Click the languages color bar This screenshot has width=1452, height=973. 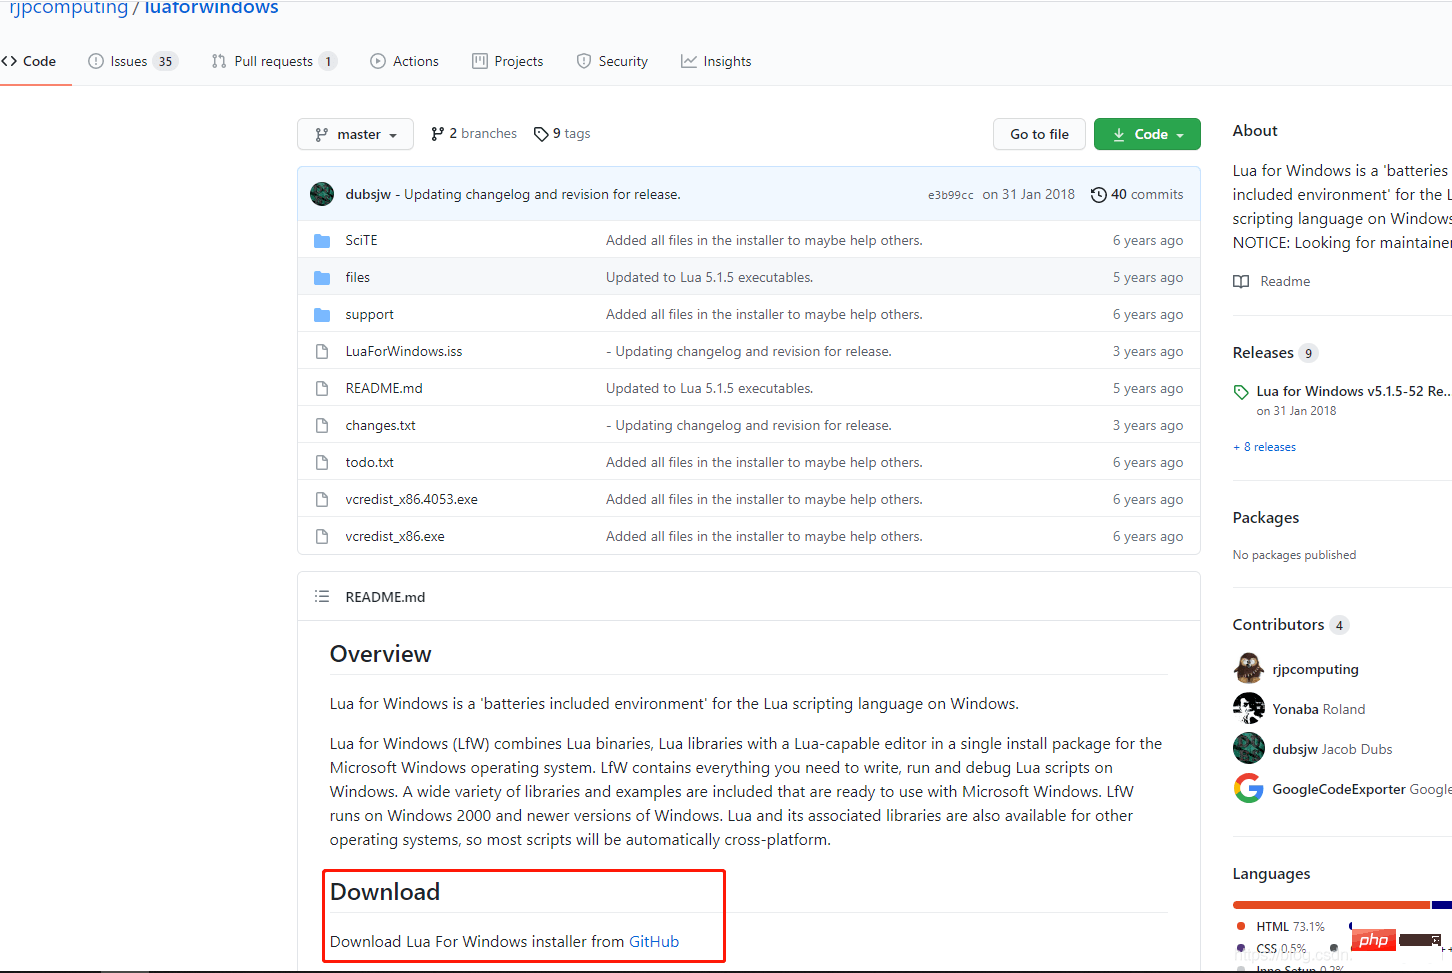[1330, 905]
